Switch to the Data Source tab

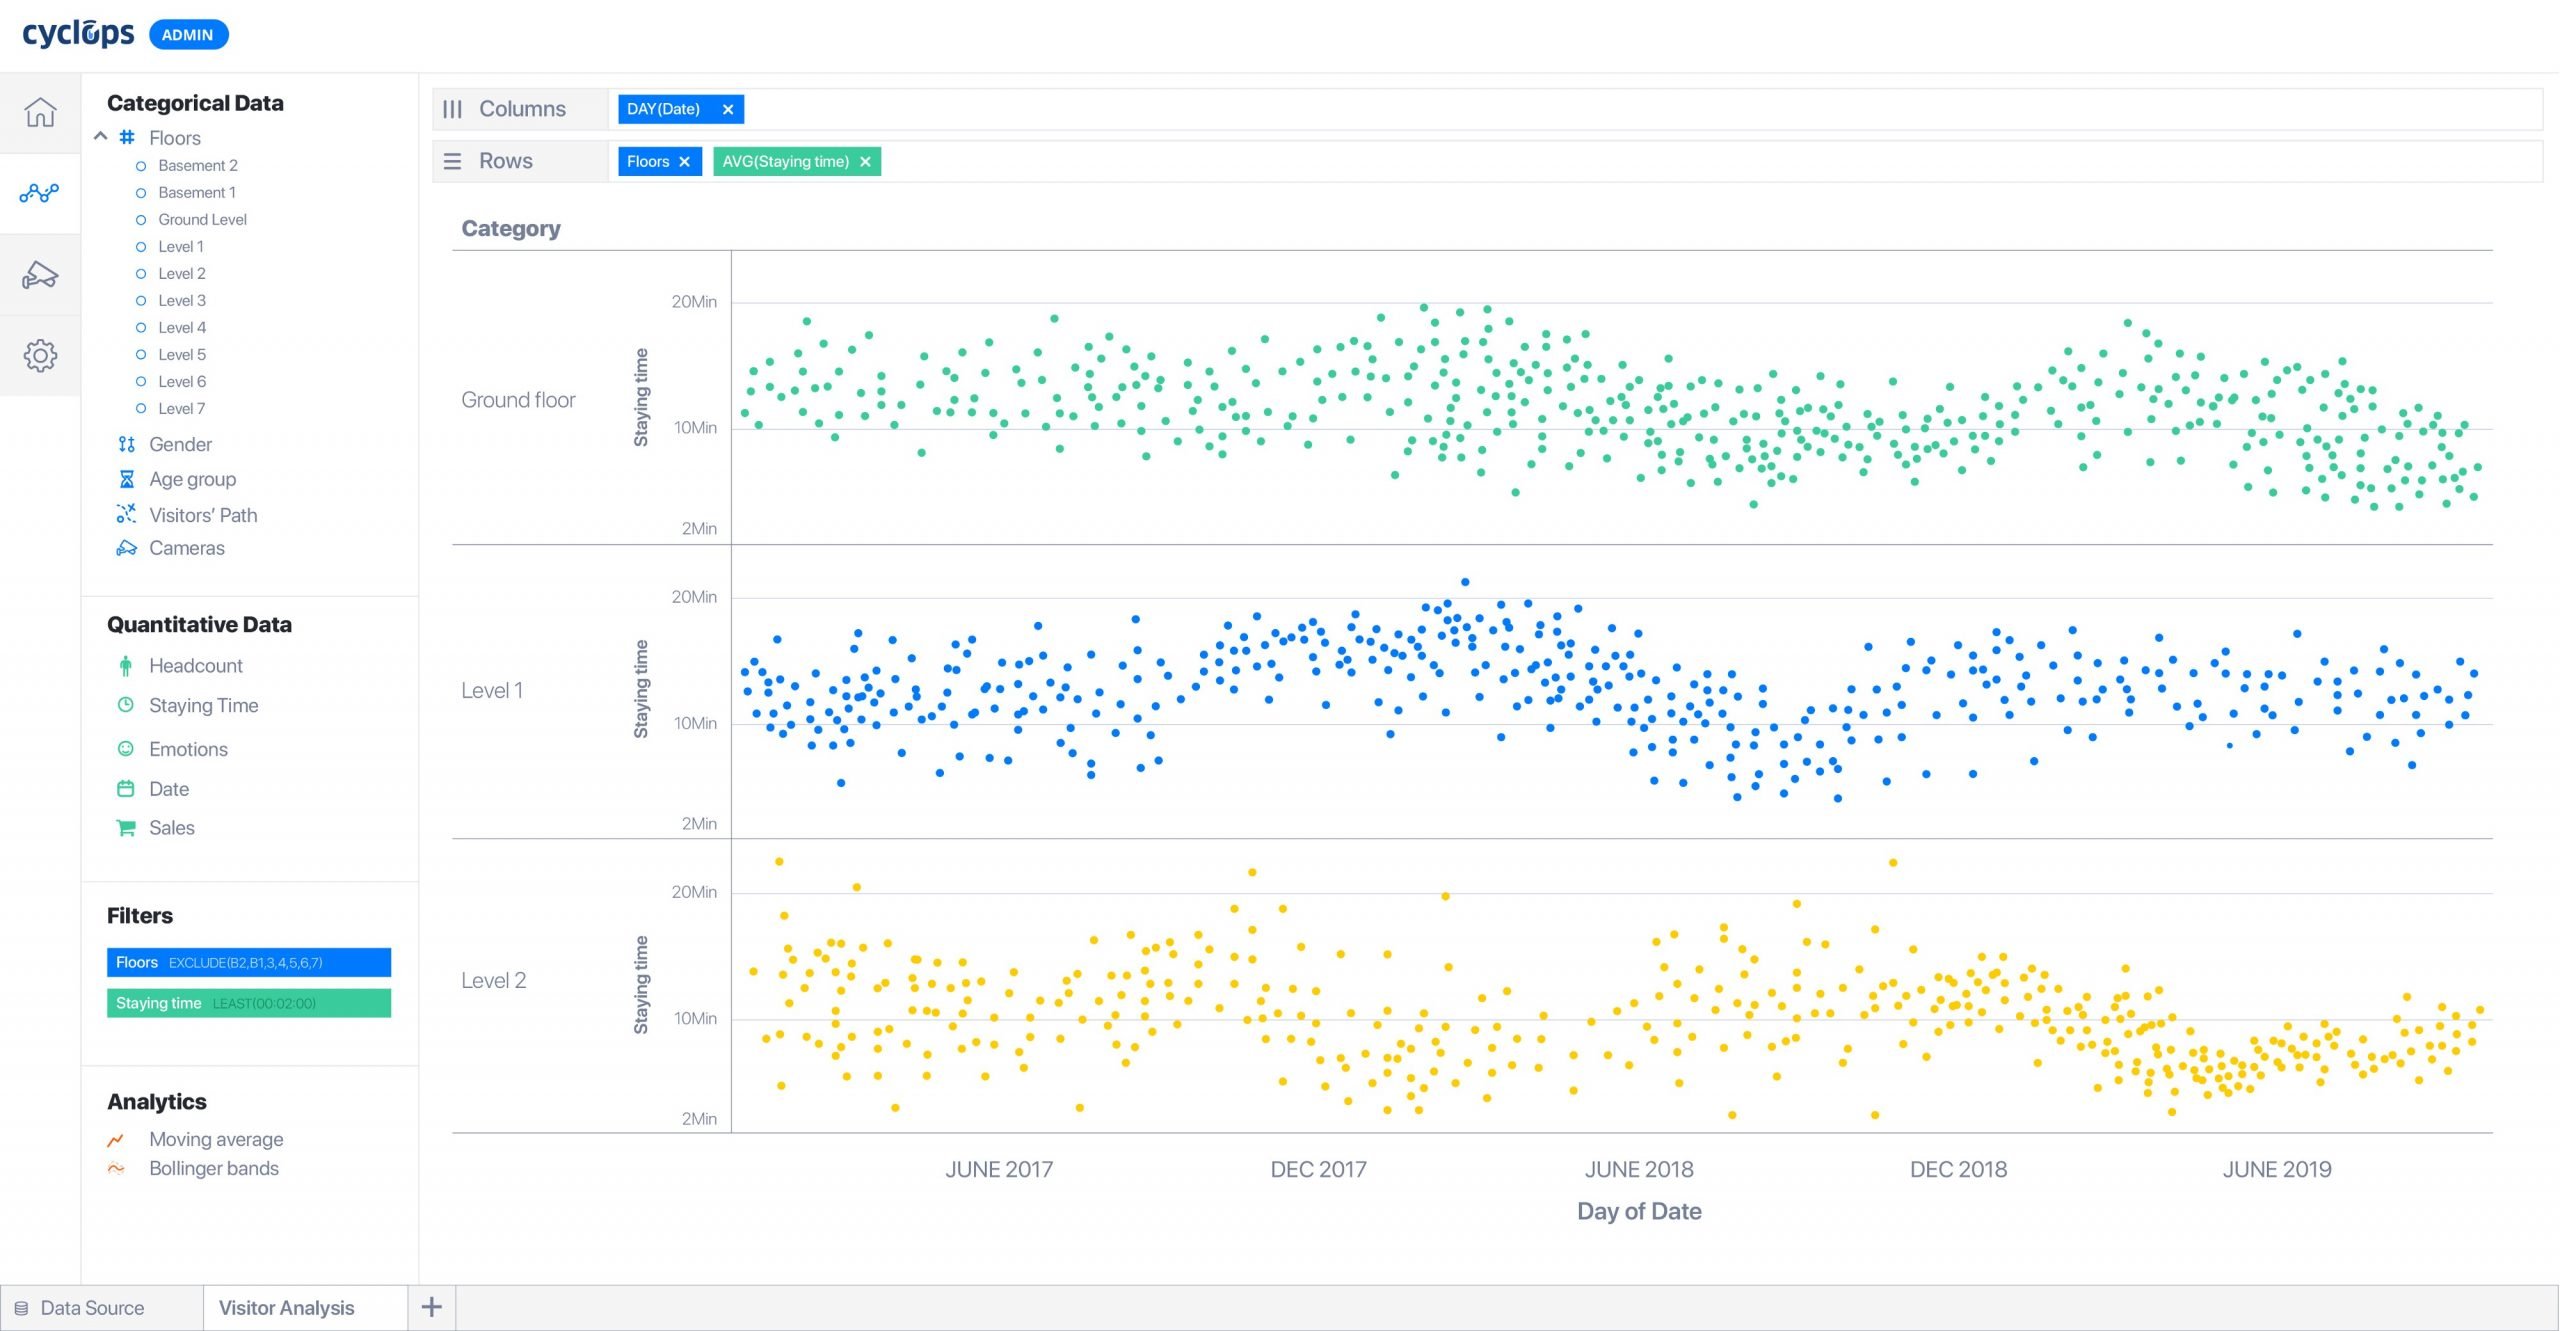(92, 1308)
